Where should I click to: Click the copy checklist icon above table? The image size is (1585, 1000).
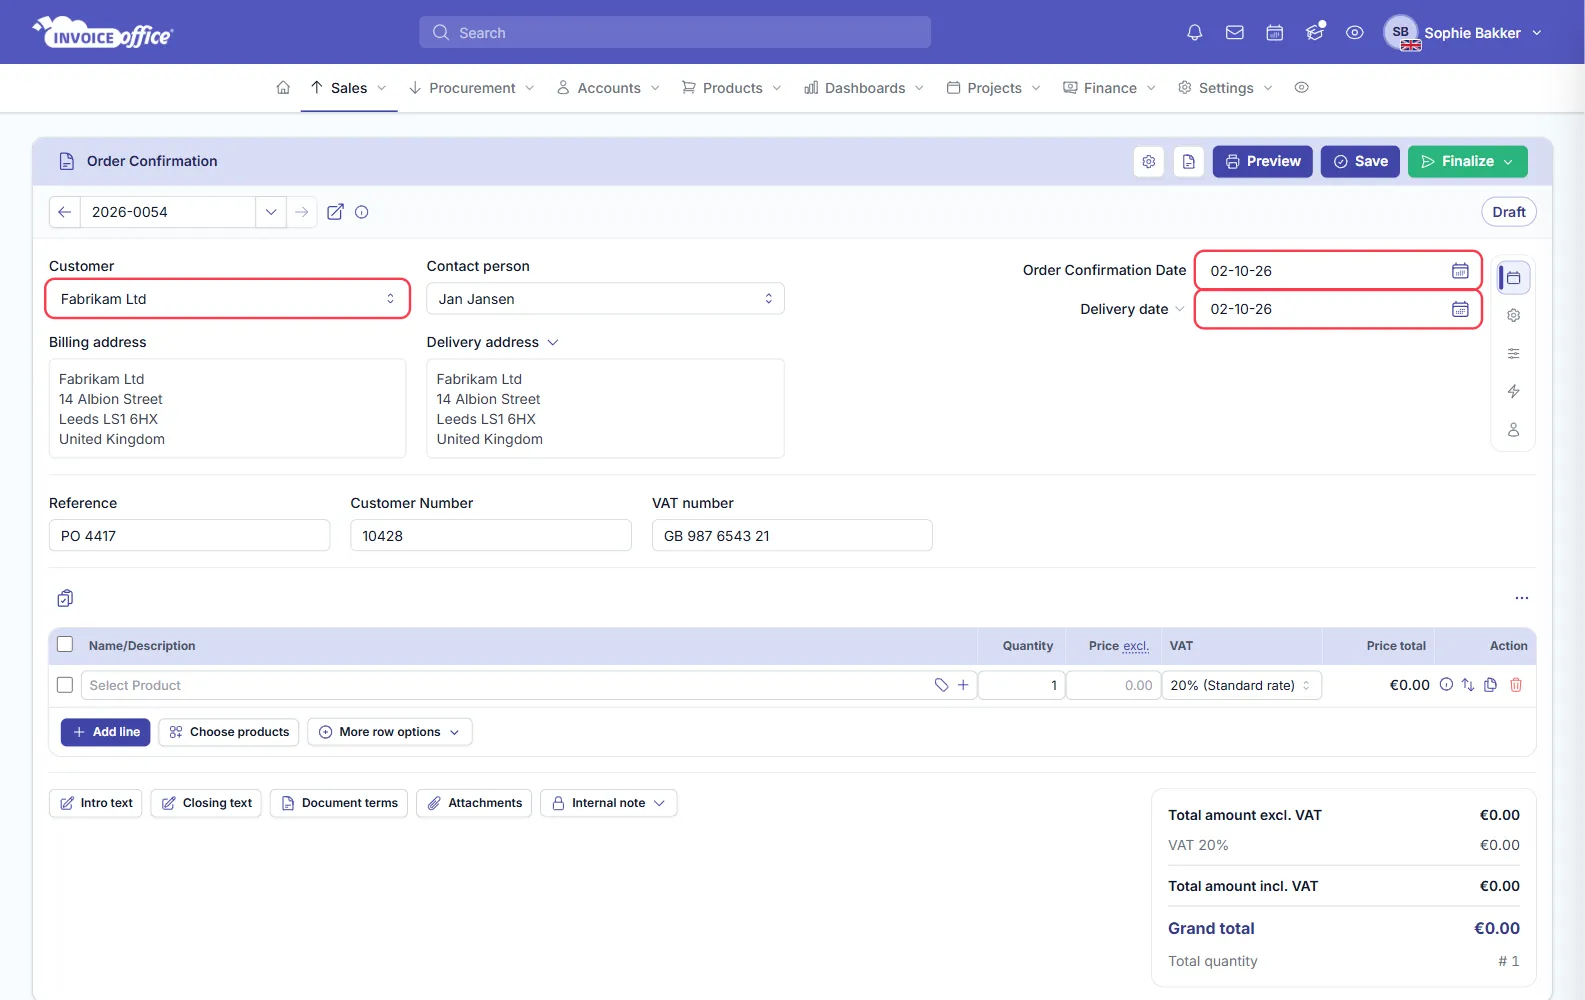point(65,598)
